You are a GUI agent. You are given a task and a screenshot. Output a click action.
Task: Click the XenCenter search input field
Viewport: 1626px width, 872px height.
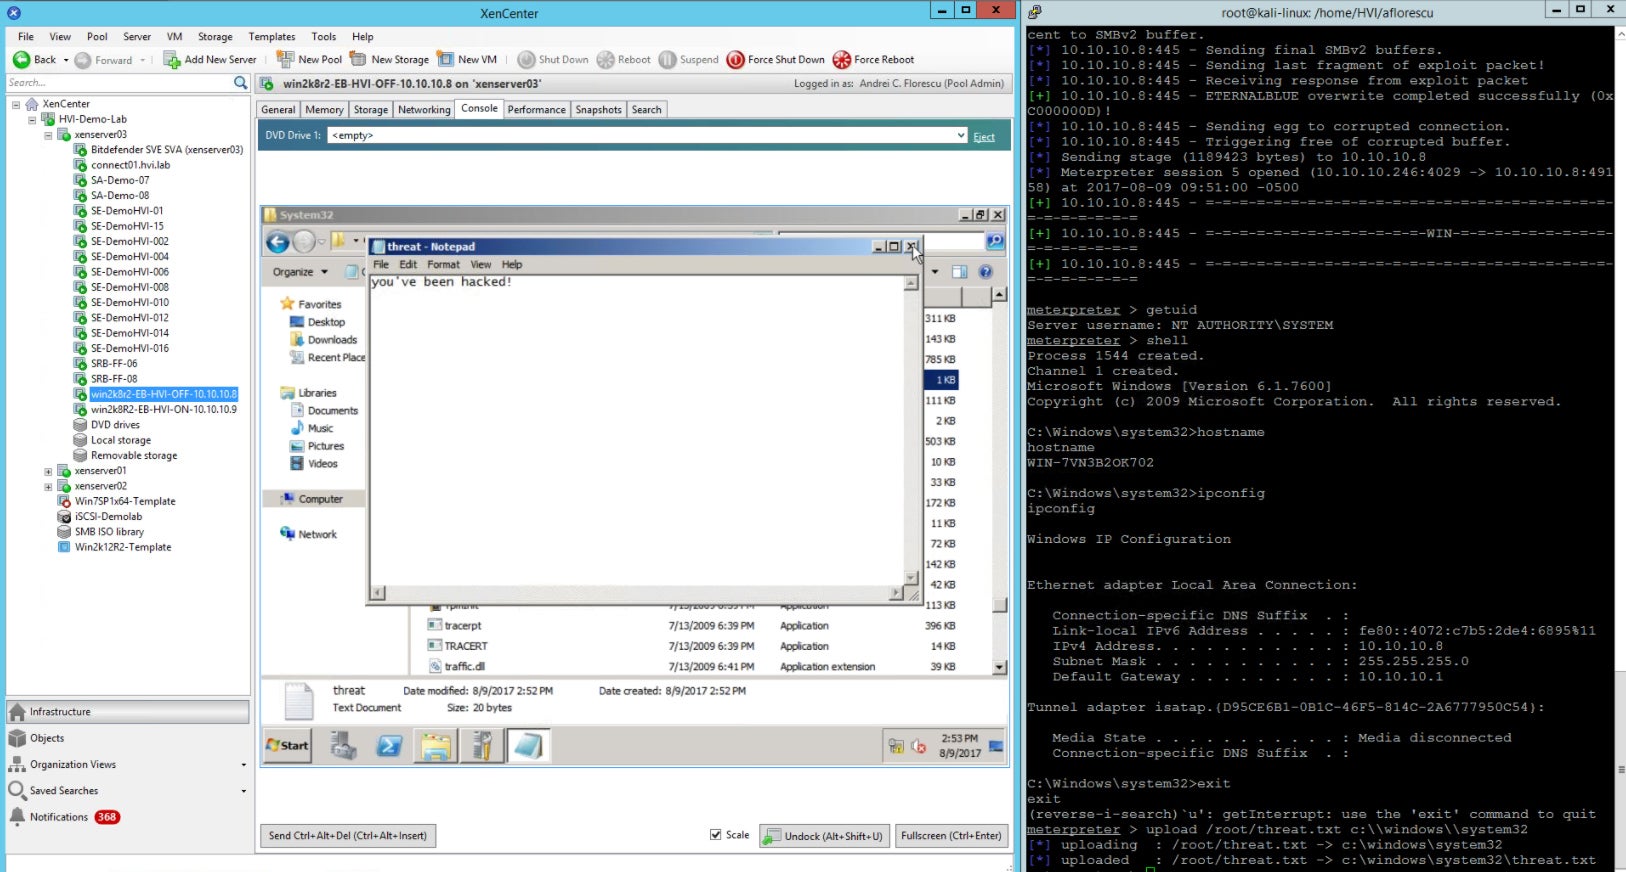(118, 83)
